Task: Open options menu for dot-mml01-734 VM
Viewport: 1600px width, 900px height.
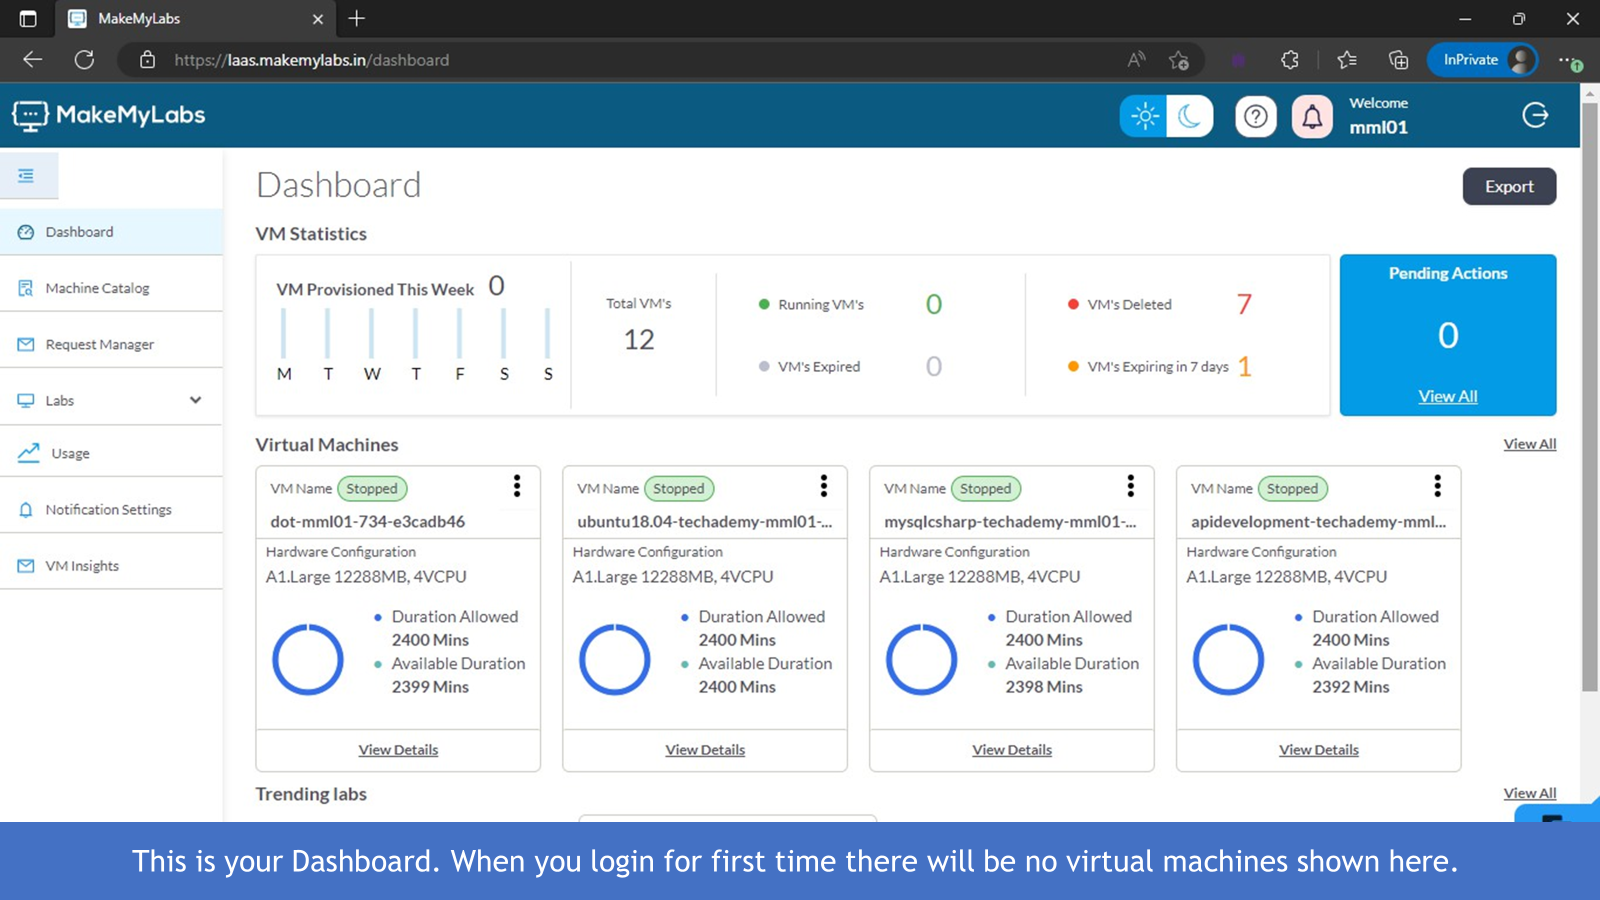Action: [517, 486]
